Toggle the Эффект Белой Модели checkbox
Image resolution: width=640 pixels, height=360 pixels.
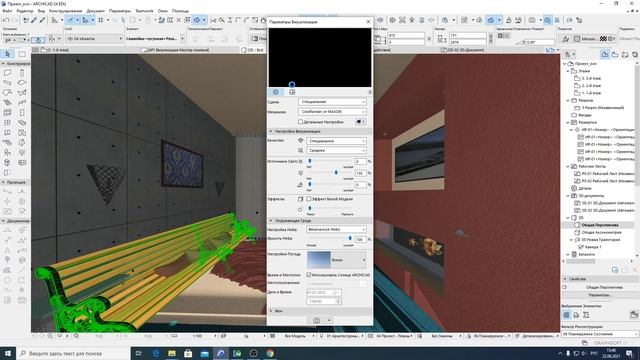pyautogui.click(x=309, y=199)
